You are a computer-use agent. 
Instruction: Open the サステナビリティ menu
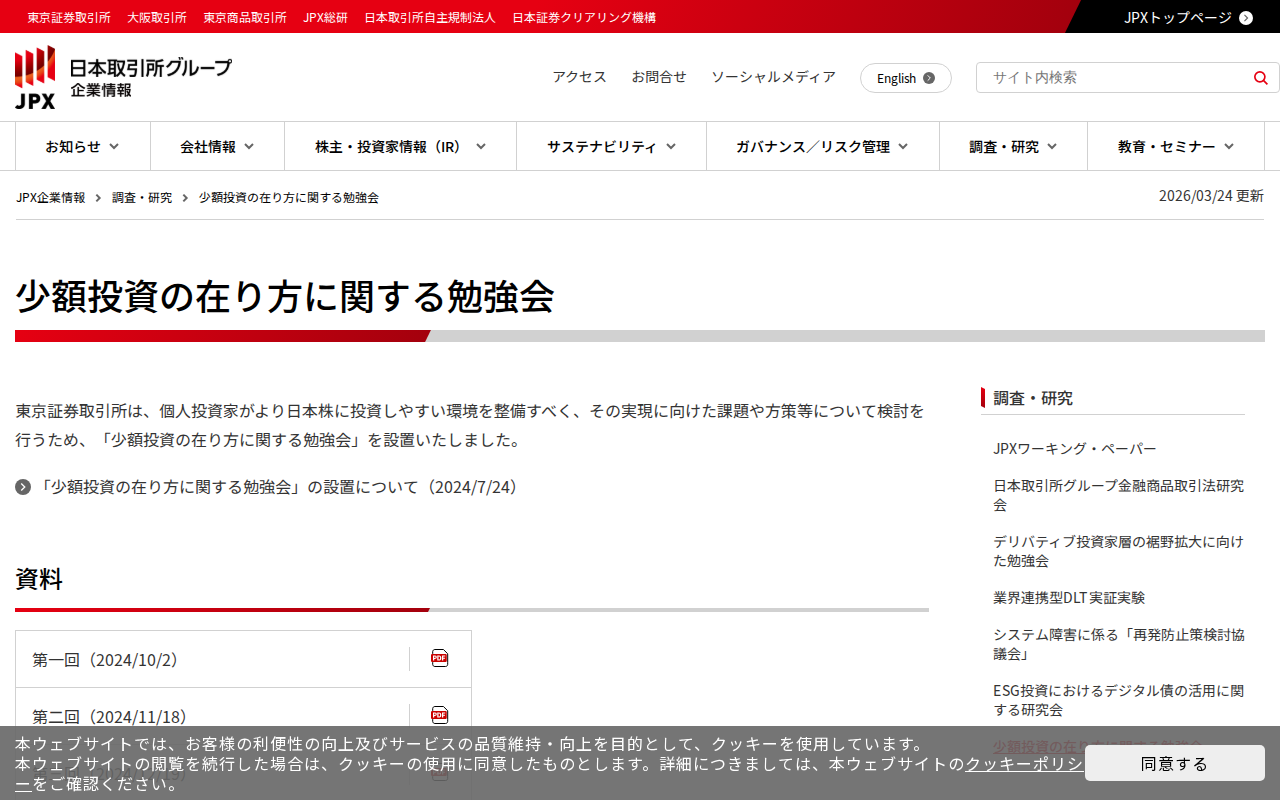pyautogui.click(x=611, y=147)
